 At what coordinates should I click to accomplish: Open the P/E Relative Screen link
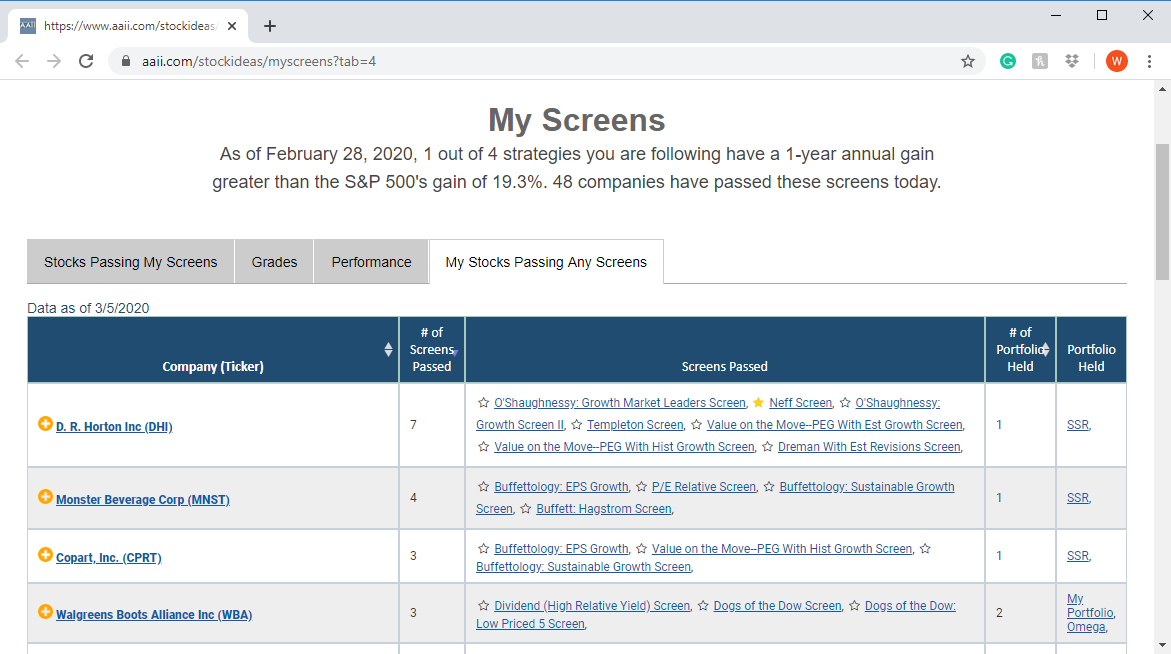(703, 487)
